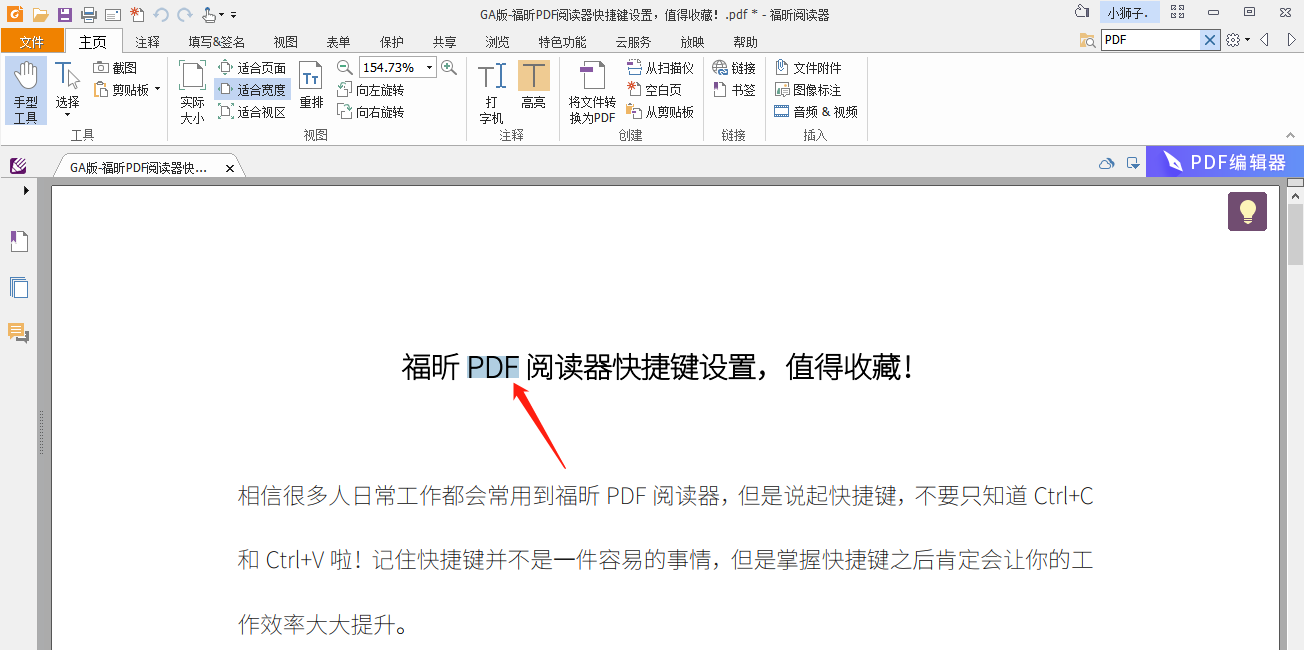Open the Features (特色功能) tab
The width and height of the screenshot is (1304, 650).
click(562, 42)
